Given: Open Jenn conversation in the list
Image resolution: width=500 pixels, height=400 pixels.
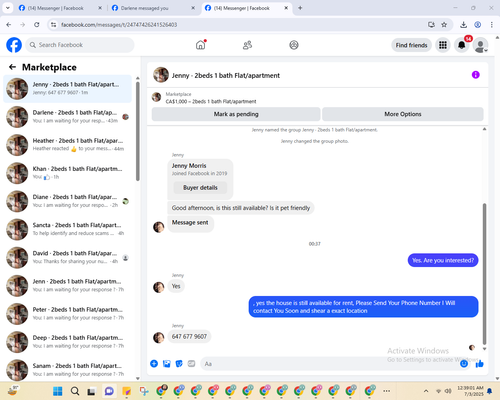Looking at the screenshot, I should pyautogui.click(x=67, y=285).
